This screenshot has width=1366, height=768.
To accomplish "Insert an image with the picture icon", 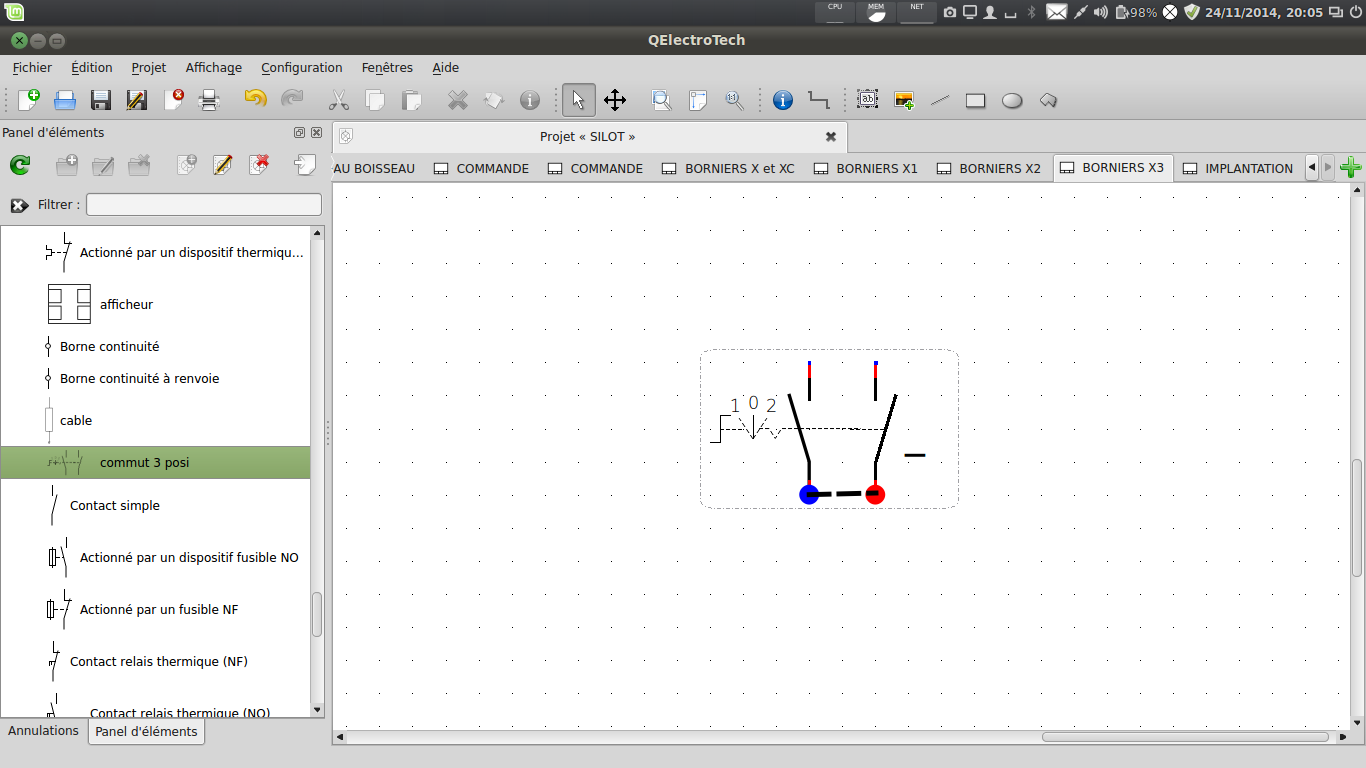I will [x=904, y=100].
